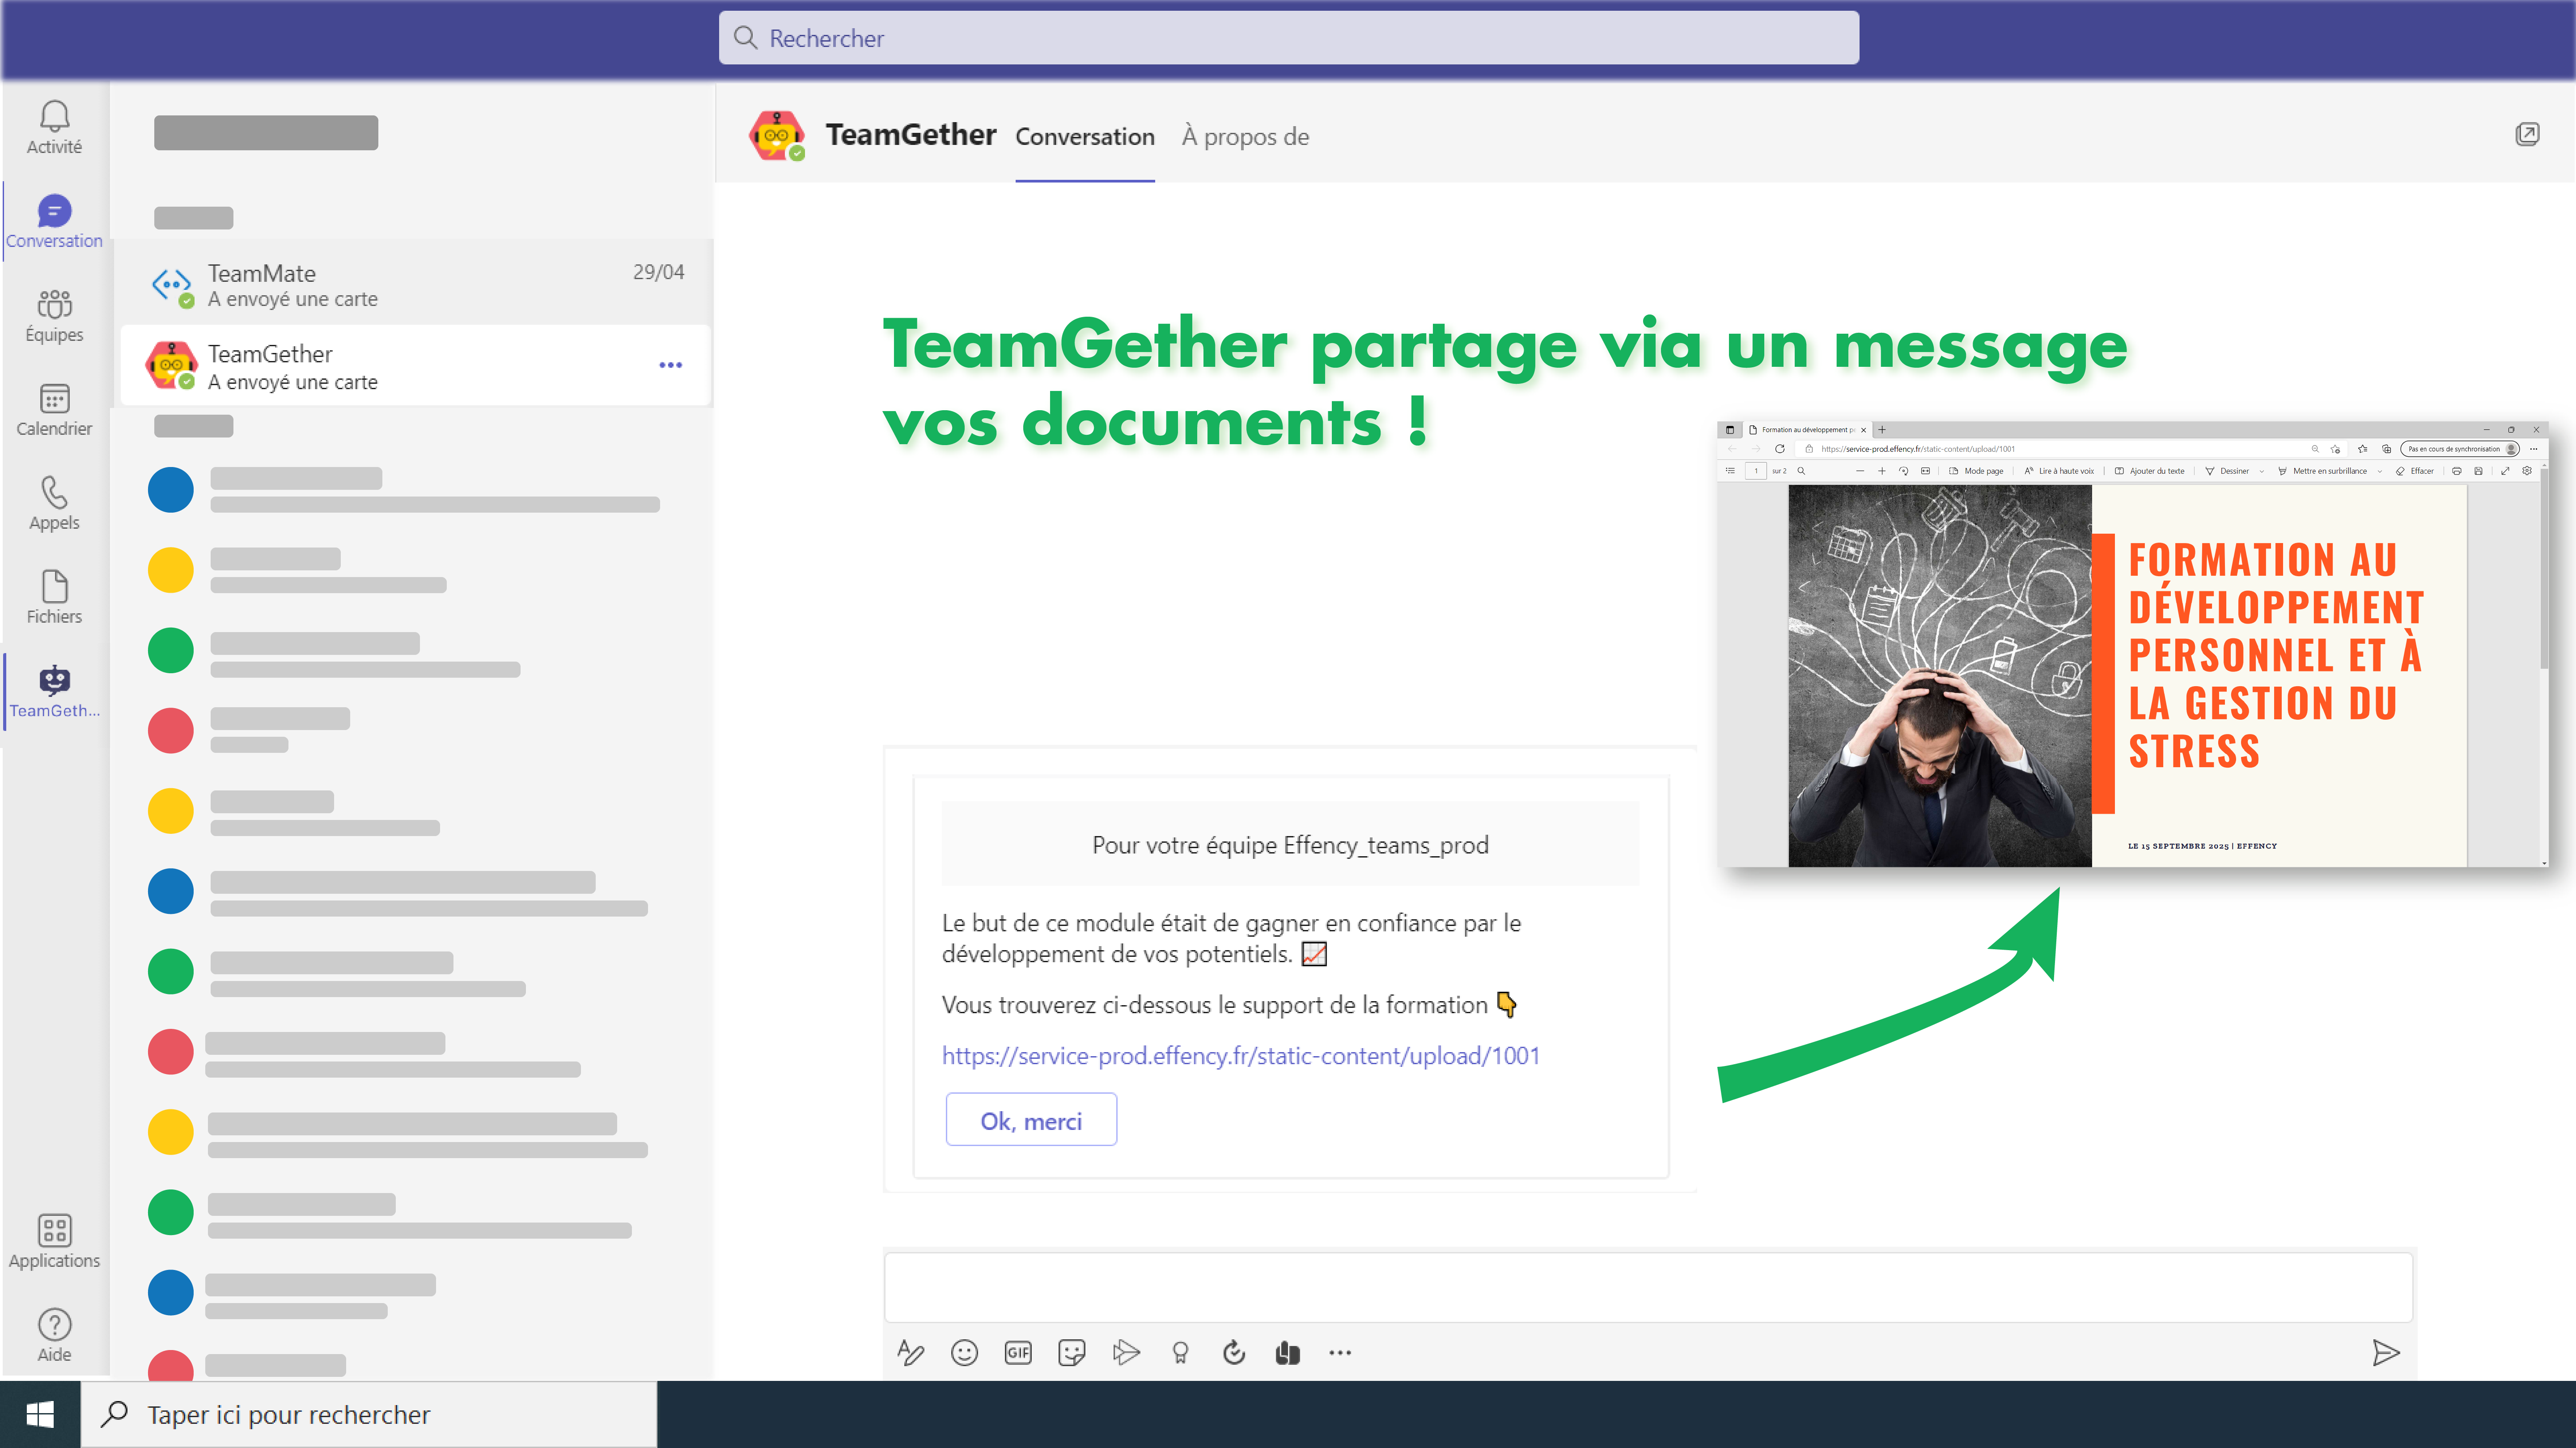2576x1448 pixels.
Task: Click Lire à haute voix in browser
Action: point(2059,471)
